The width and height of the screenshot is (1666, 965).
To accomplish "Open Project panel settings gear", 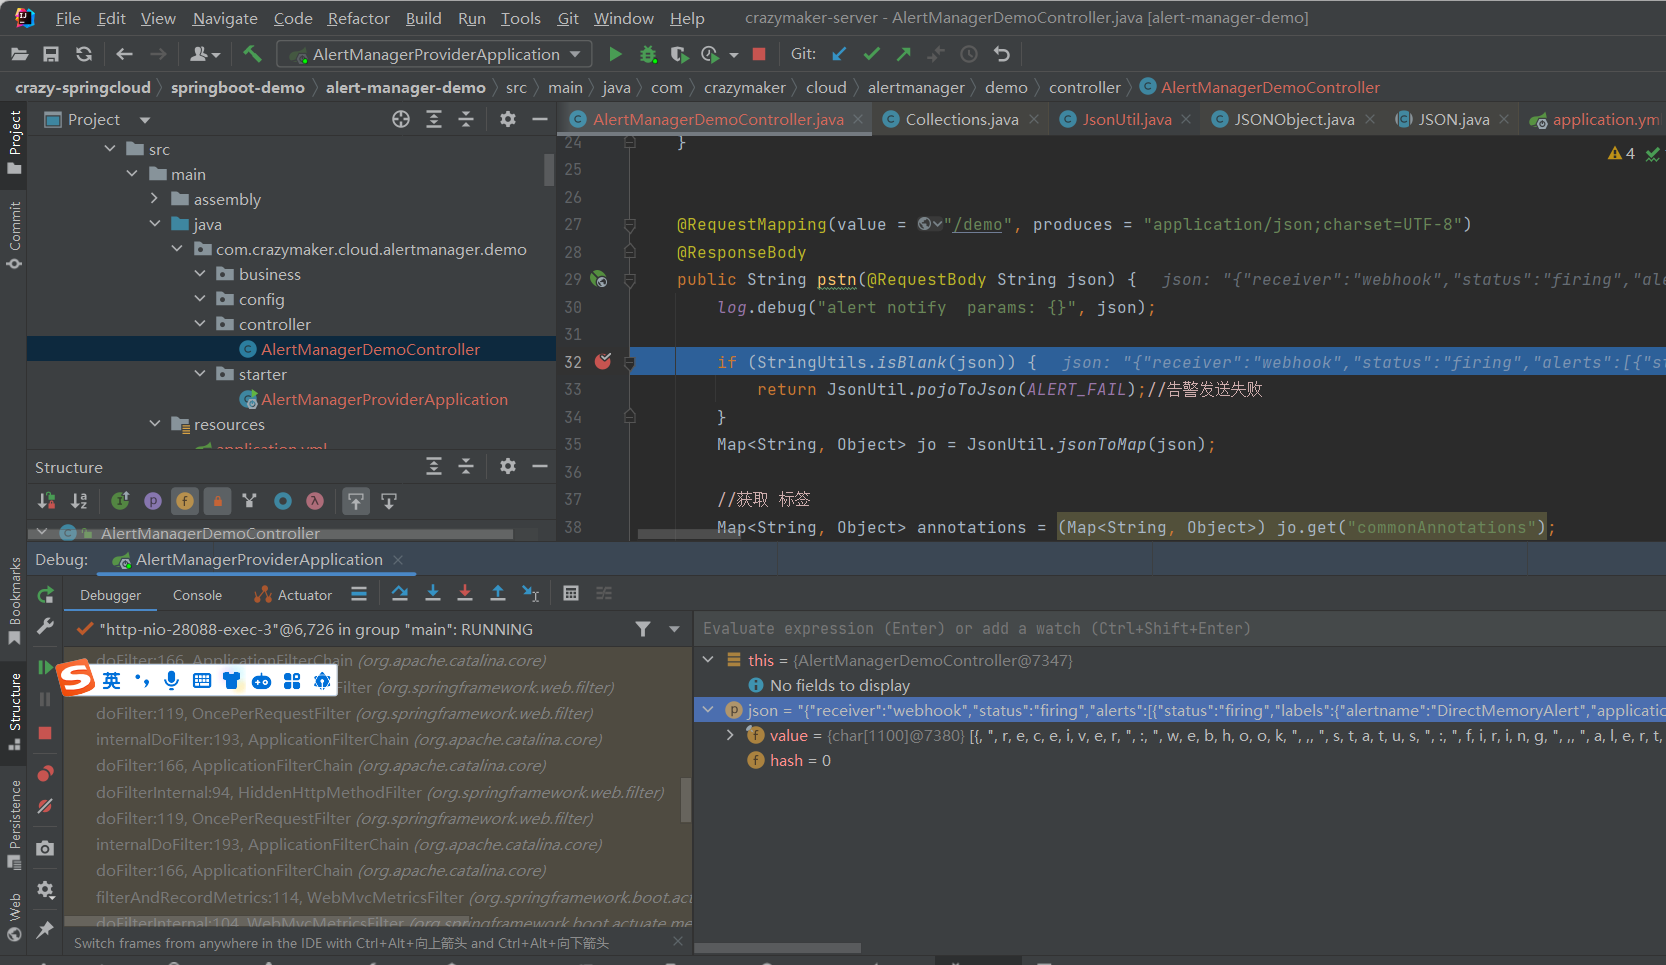I will point(508,119).
